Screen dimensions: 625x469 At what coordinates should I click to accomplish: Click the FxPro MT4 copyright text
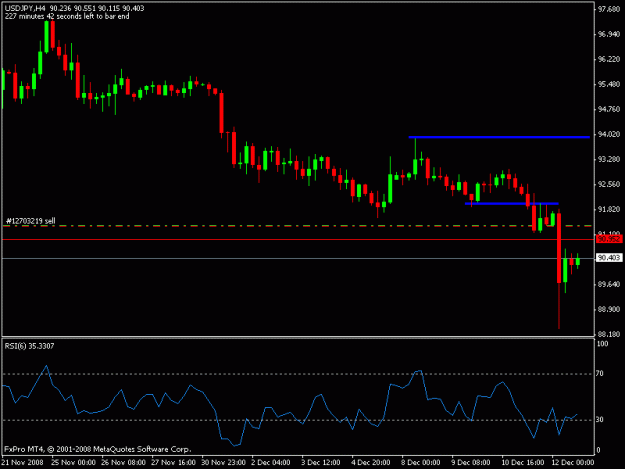tap(98, 449)
